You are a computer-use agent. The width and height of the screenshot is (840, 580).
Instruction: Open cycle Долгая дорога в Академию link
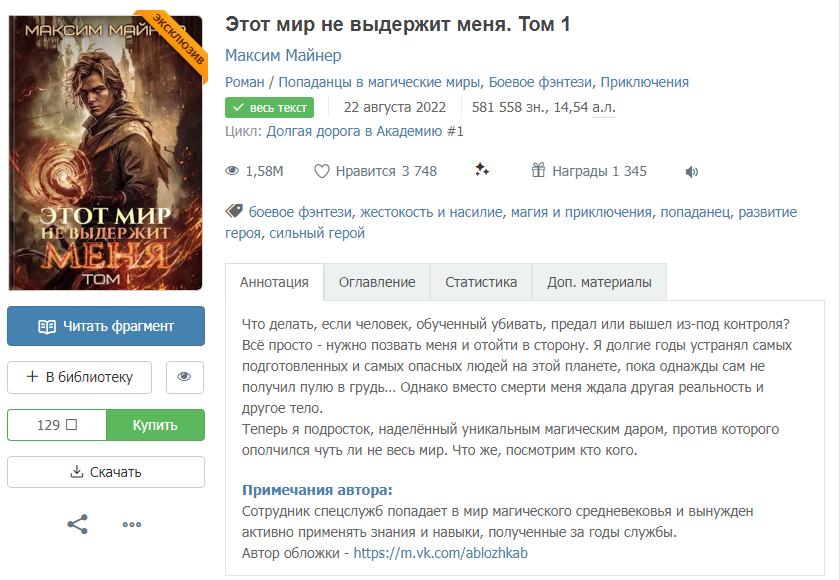[x=354, y=131]
